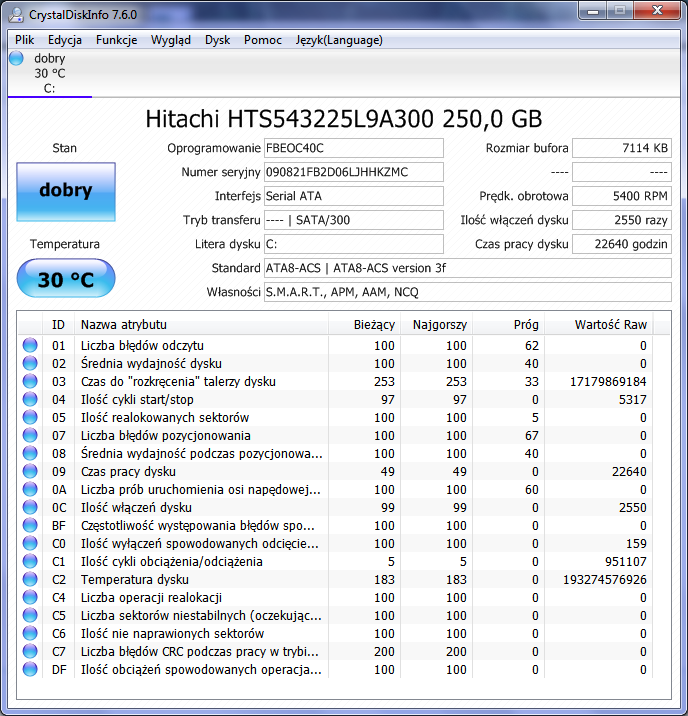
Task: Click the Bieżący column header
Action: point(364,325)
